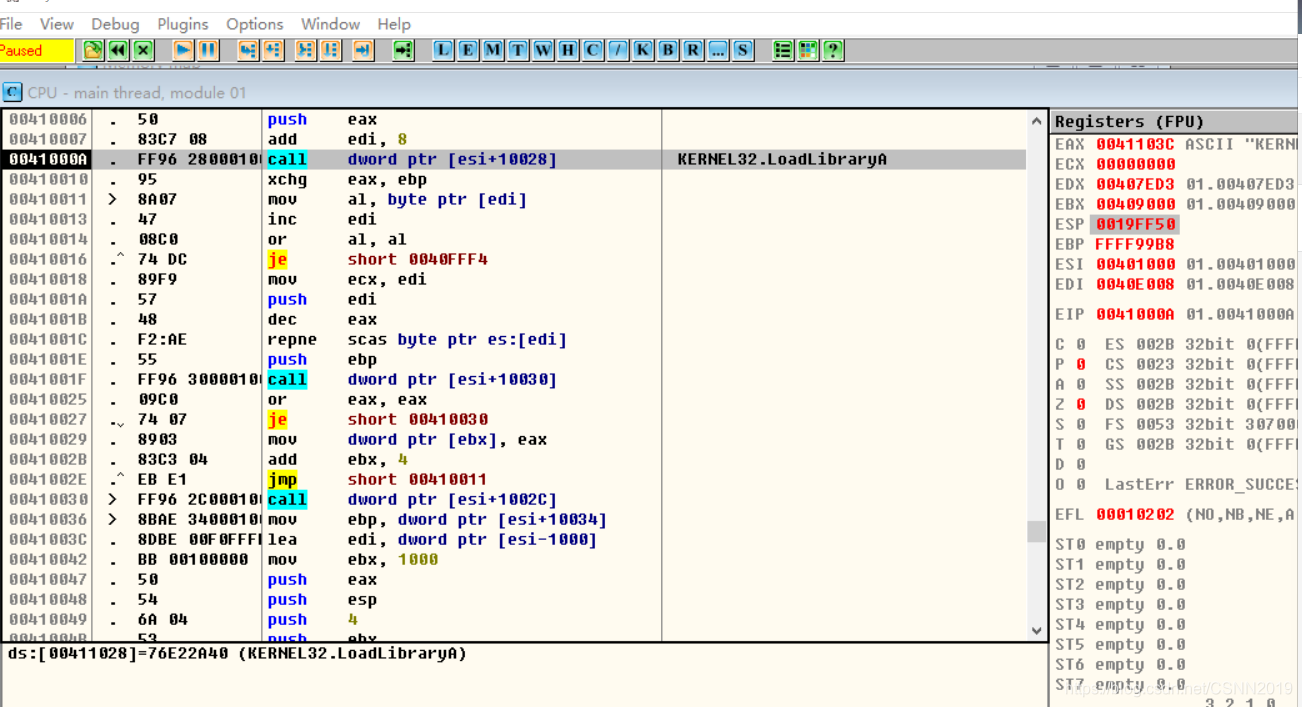Show Windows list with the W icon

tap(543, 50)
